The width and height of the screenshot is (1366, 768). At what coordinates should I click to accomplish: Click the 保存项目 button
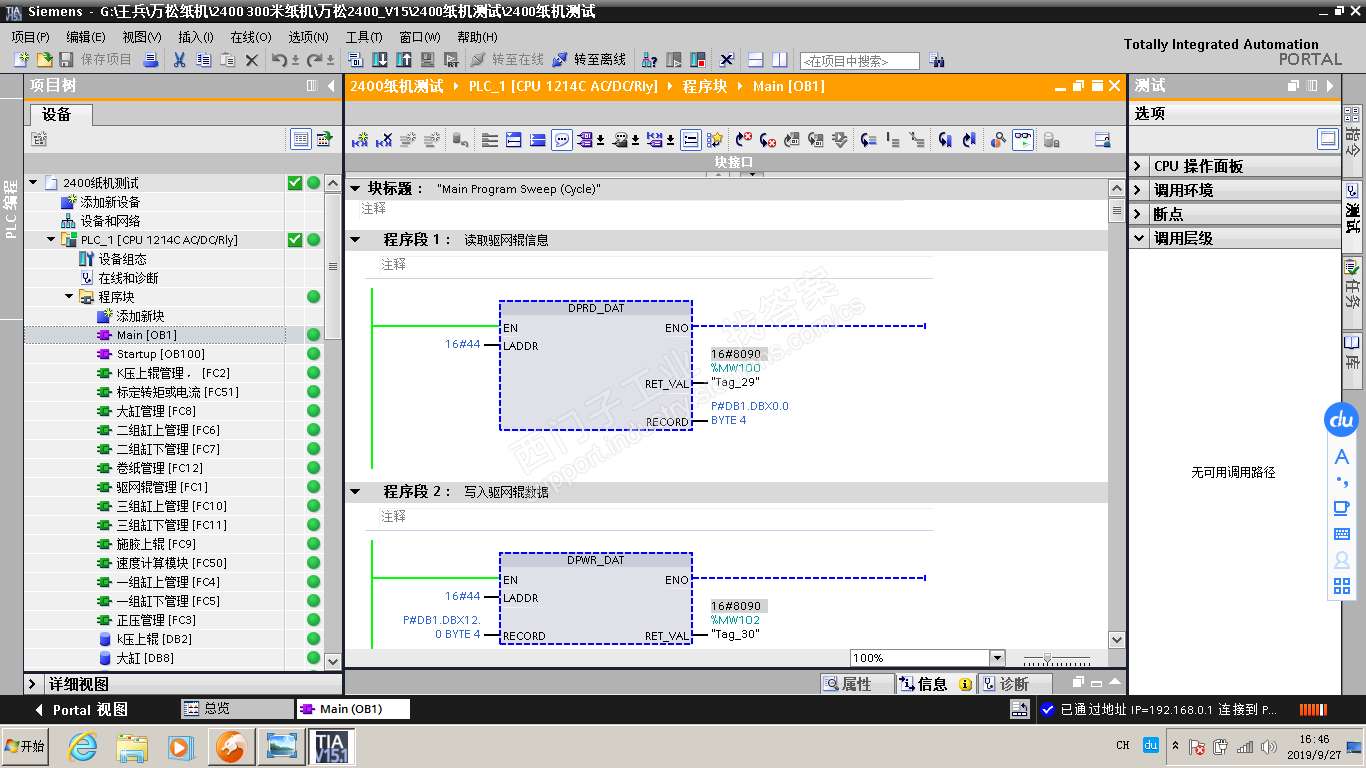(x=96, y=60)
